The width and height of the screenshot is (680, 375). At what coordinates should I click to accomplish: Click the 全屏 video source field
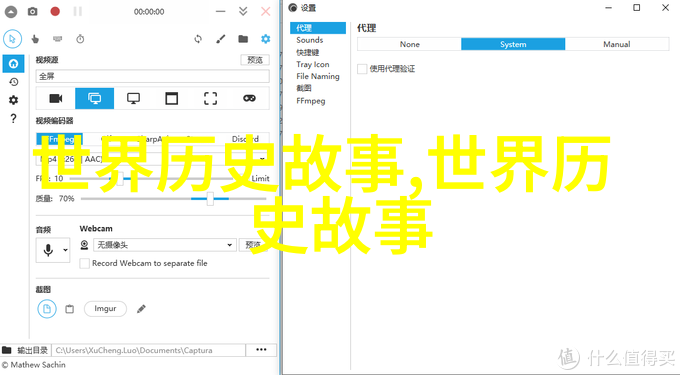tap(152, 76)
